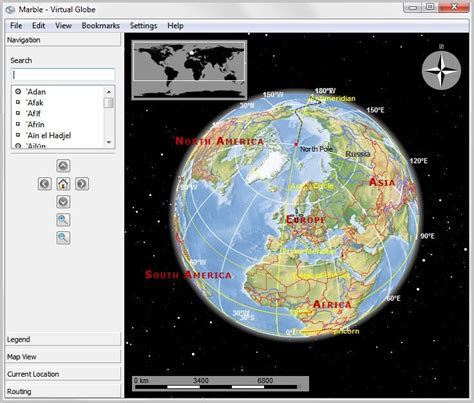This screenshot has height=403, width=474.
Task: Click the 120°E longitude label
Action: point(419,161)
